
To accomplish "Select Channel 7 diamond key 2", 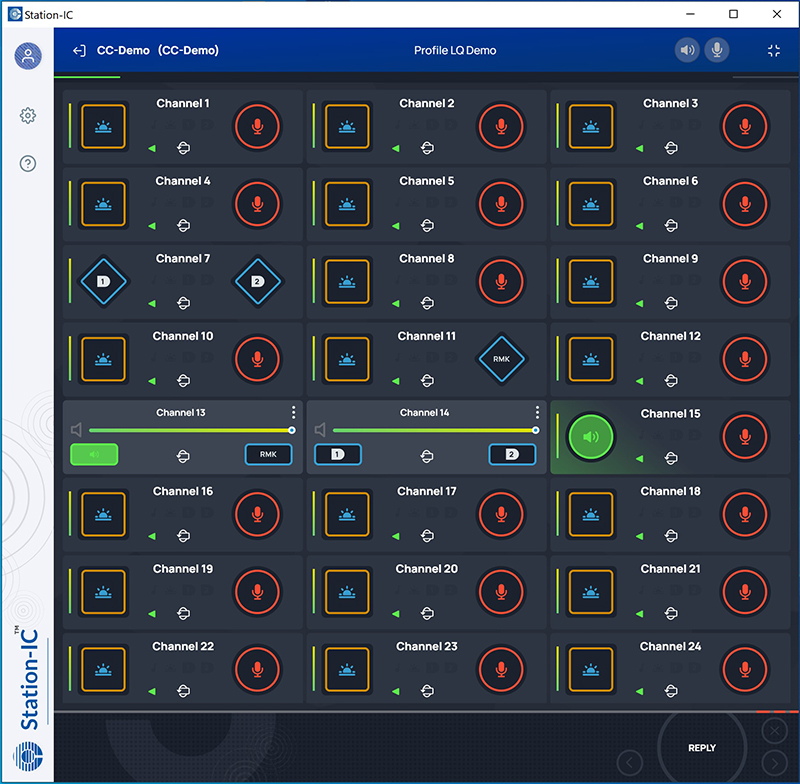I will pos(258,282).
